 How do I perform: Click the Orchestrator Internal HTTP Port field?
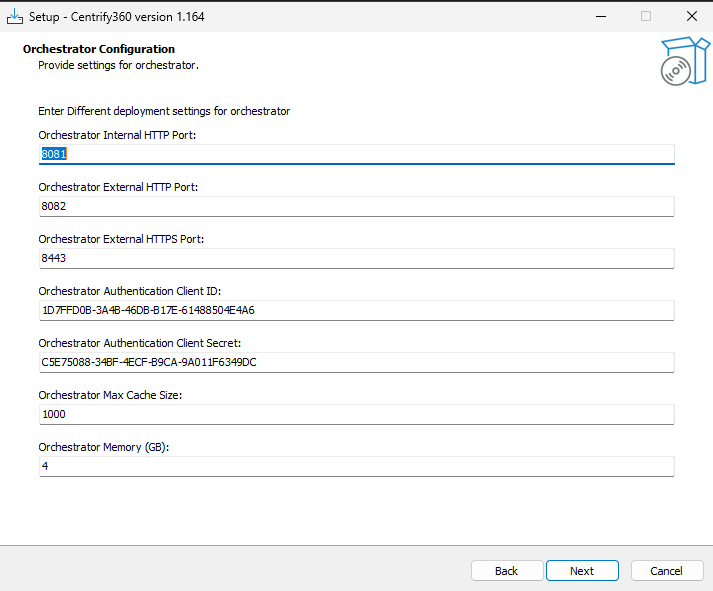356,154
